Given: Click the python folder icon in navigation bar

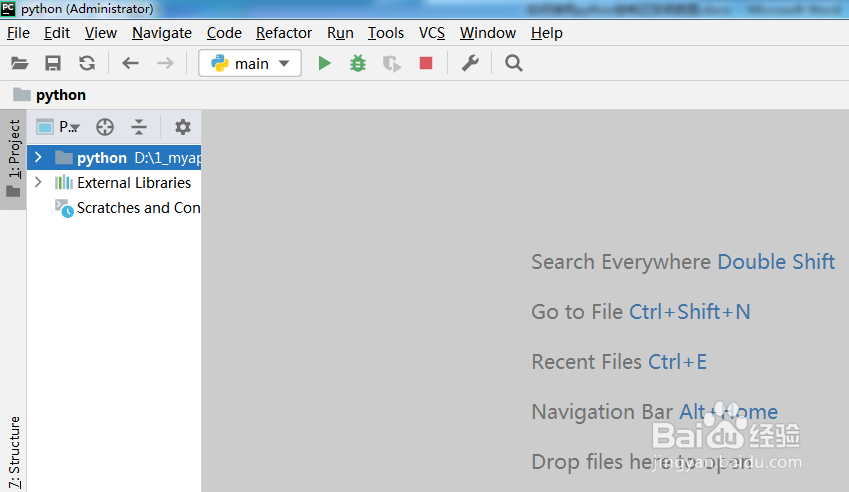Looking at the screenshot, I should point(22,95).
